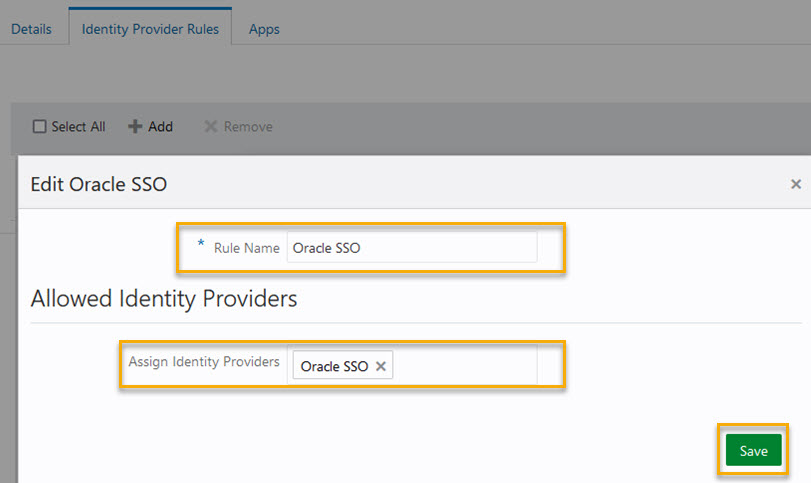Click the Remove X icon
811x483 pixels.
211,127
